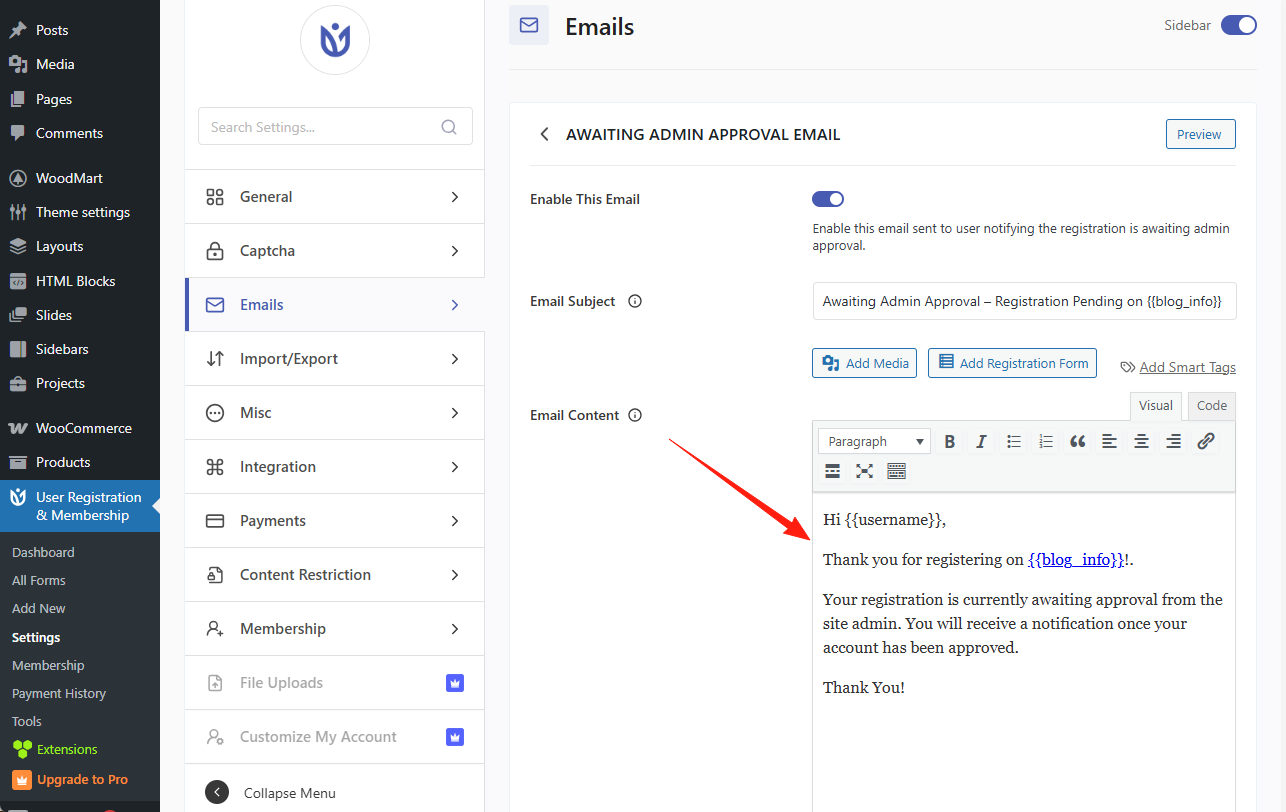Insert a numbered list in editor
This screenshot has height=812, width=1286.
click(1045, 441)
